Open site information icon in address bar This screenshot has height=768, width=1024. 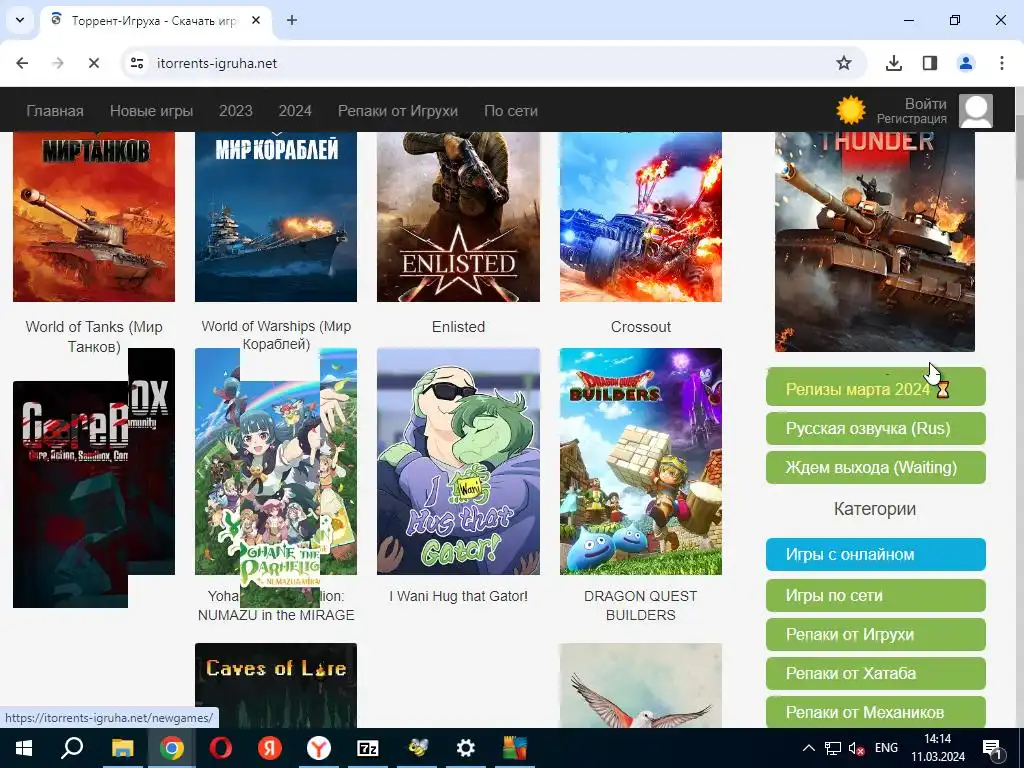[x=137, y=63]
